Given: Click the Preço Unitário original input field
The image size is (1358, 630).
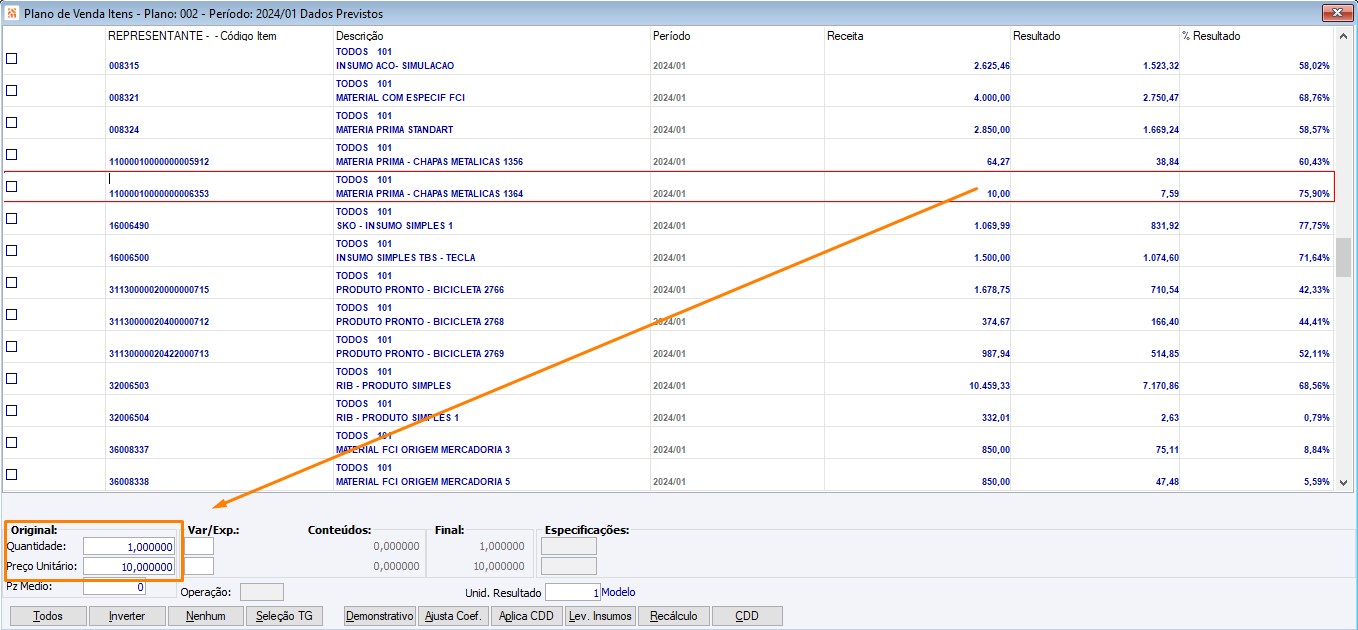Looking at the screenshot, I should [x=130, y=566].
